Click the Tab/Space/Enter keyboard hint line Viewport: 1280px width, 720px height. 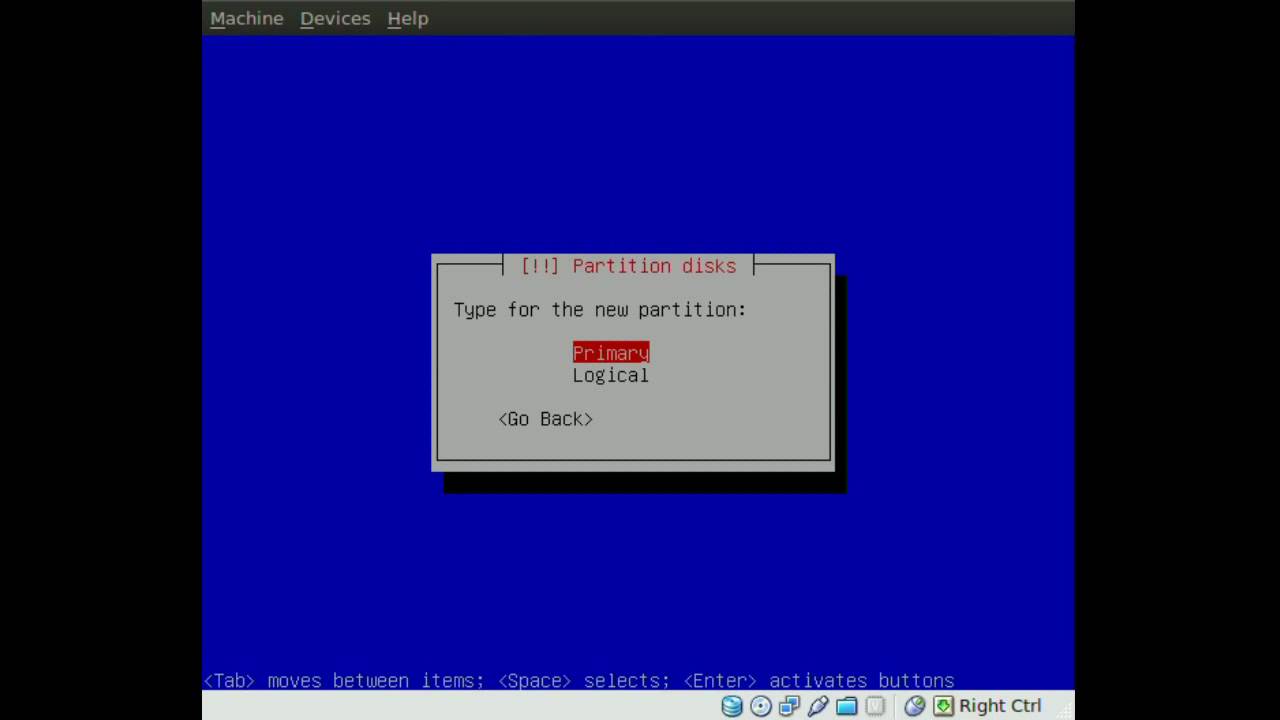[579, 681]
